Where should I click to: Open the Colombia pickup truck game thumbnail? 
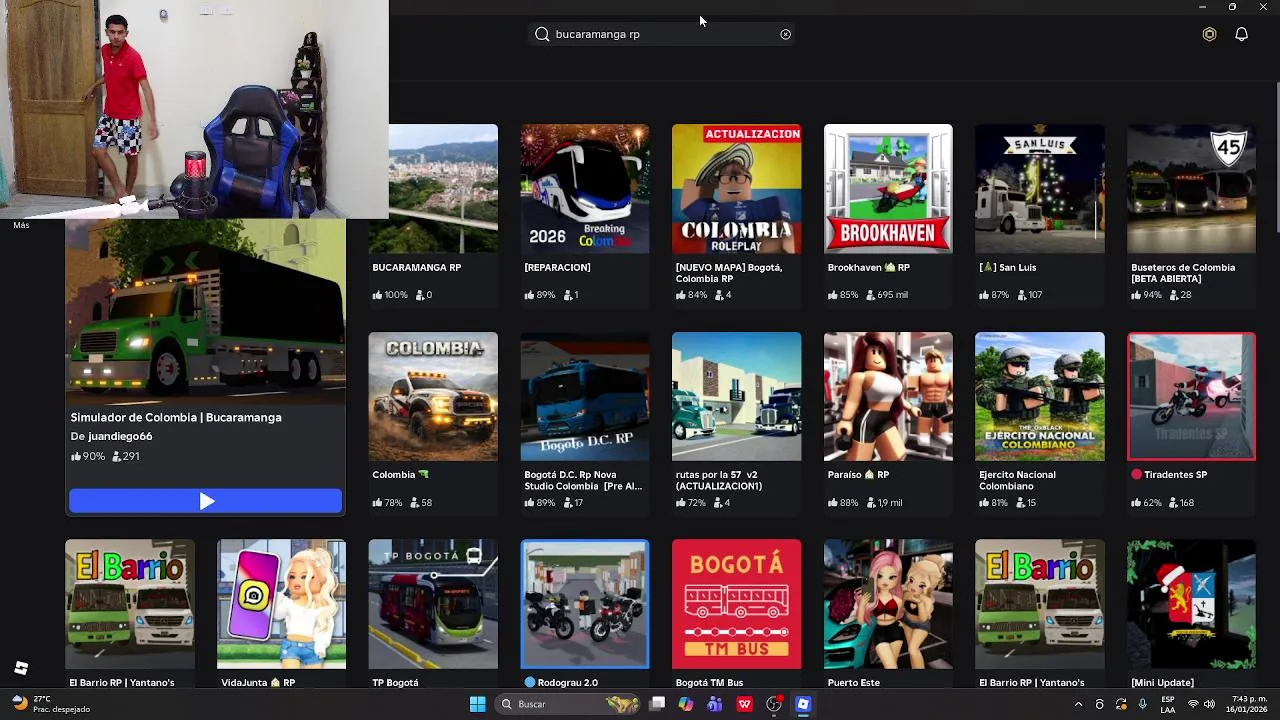433,396
